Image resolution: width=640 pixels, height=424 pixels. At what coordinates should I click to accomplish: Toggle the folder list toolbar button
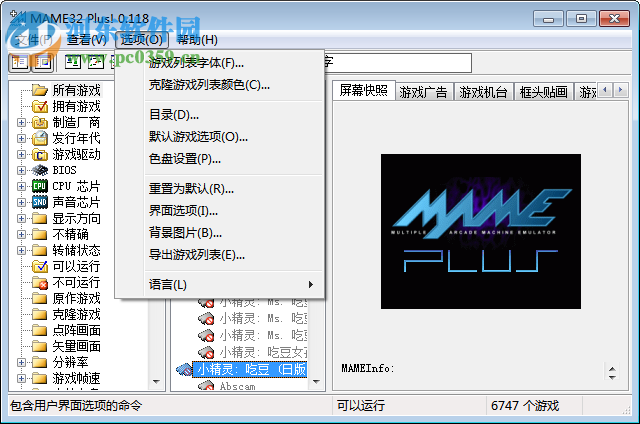pos(19,62)
